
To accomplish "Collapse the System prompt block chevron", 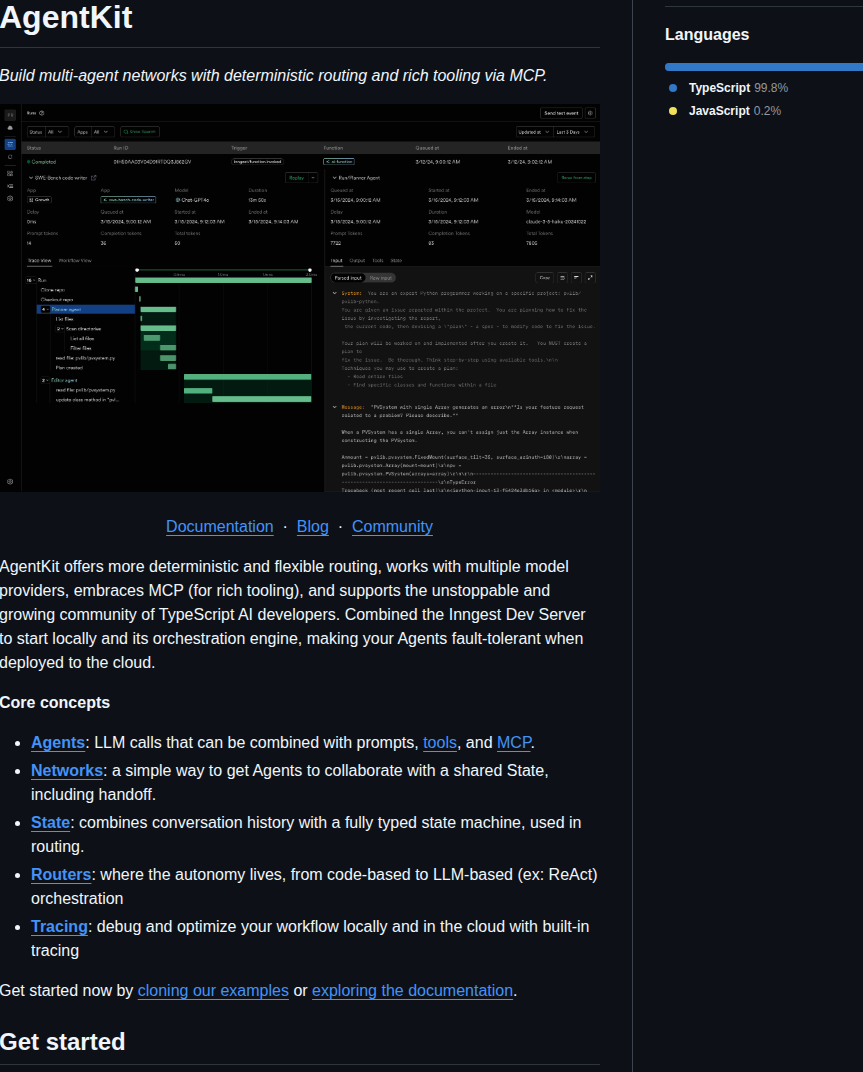I will (x=335, y=293).
